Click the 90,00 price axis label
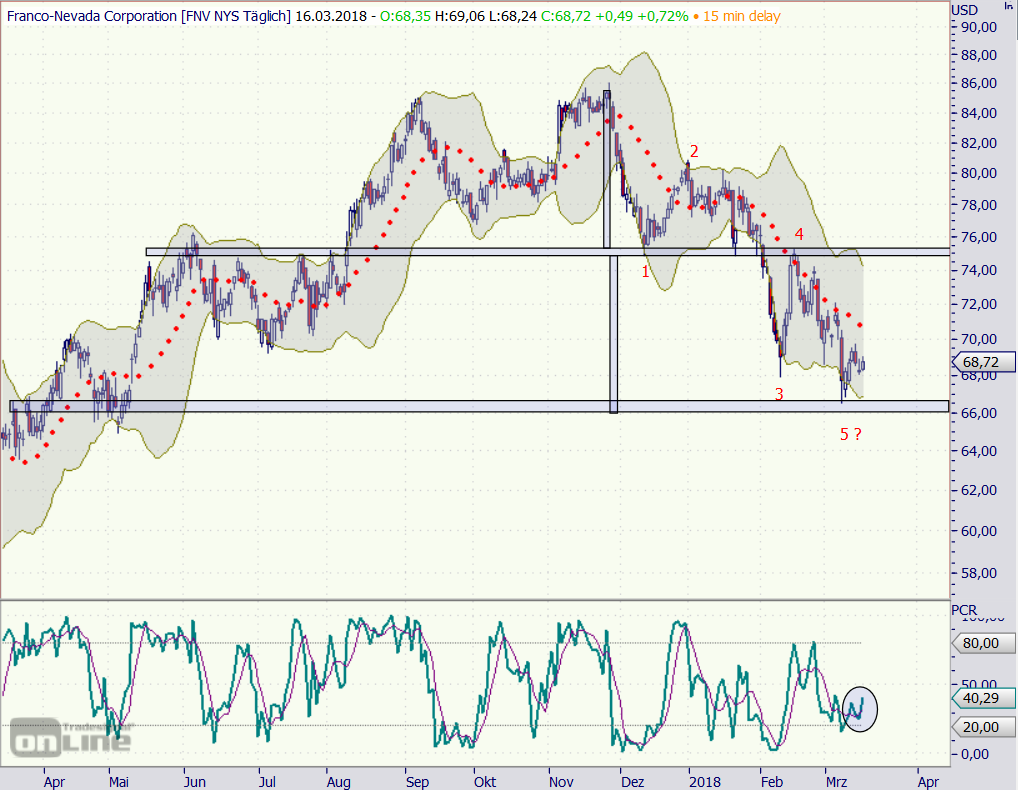This screenshot has height=790, width=1018. click(979, 27)
